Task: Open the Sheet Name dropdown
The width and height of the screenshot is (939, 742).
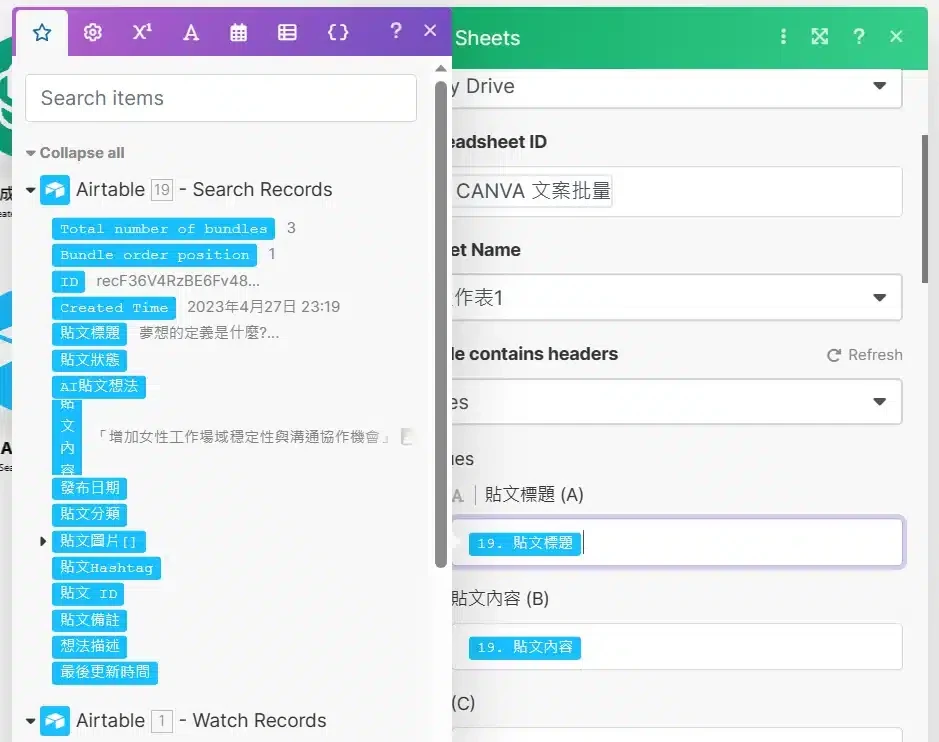Action: click(x=677, y=298)
